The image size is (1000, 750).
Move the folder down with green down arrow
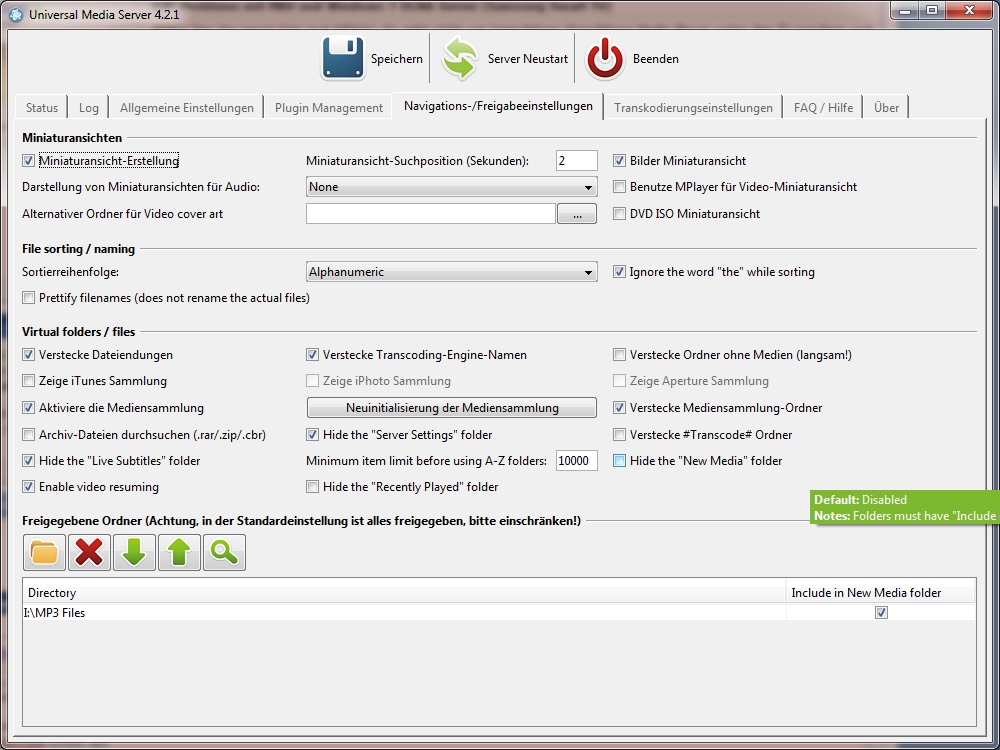[134, 552]
